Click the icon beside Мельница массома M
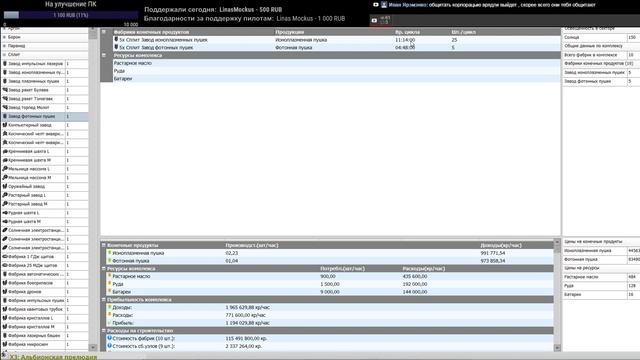 click(x=5, y=178)
